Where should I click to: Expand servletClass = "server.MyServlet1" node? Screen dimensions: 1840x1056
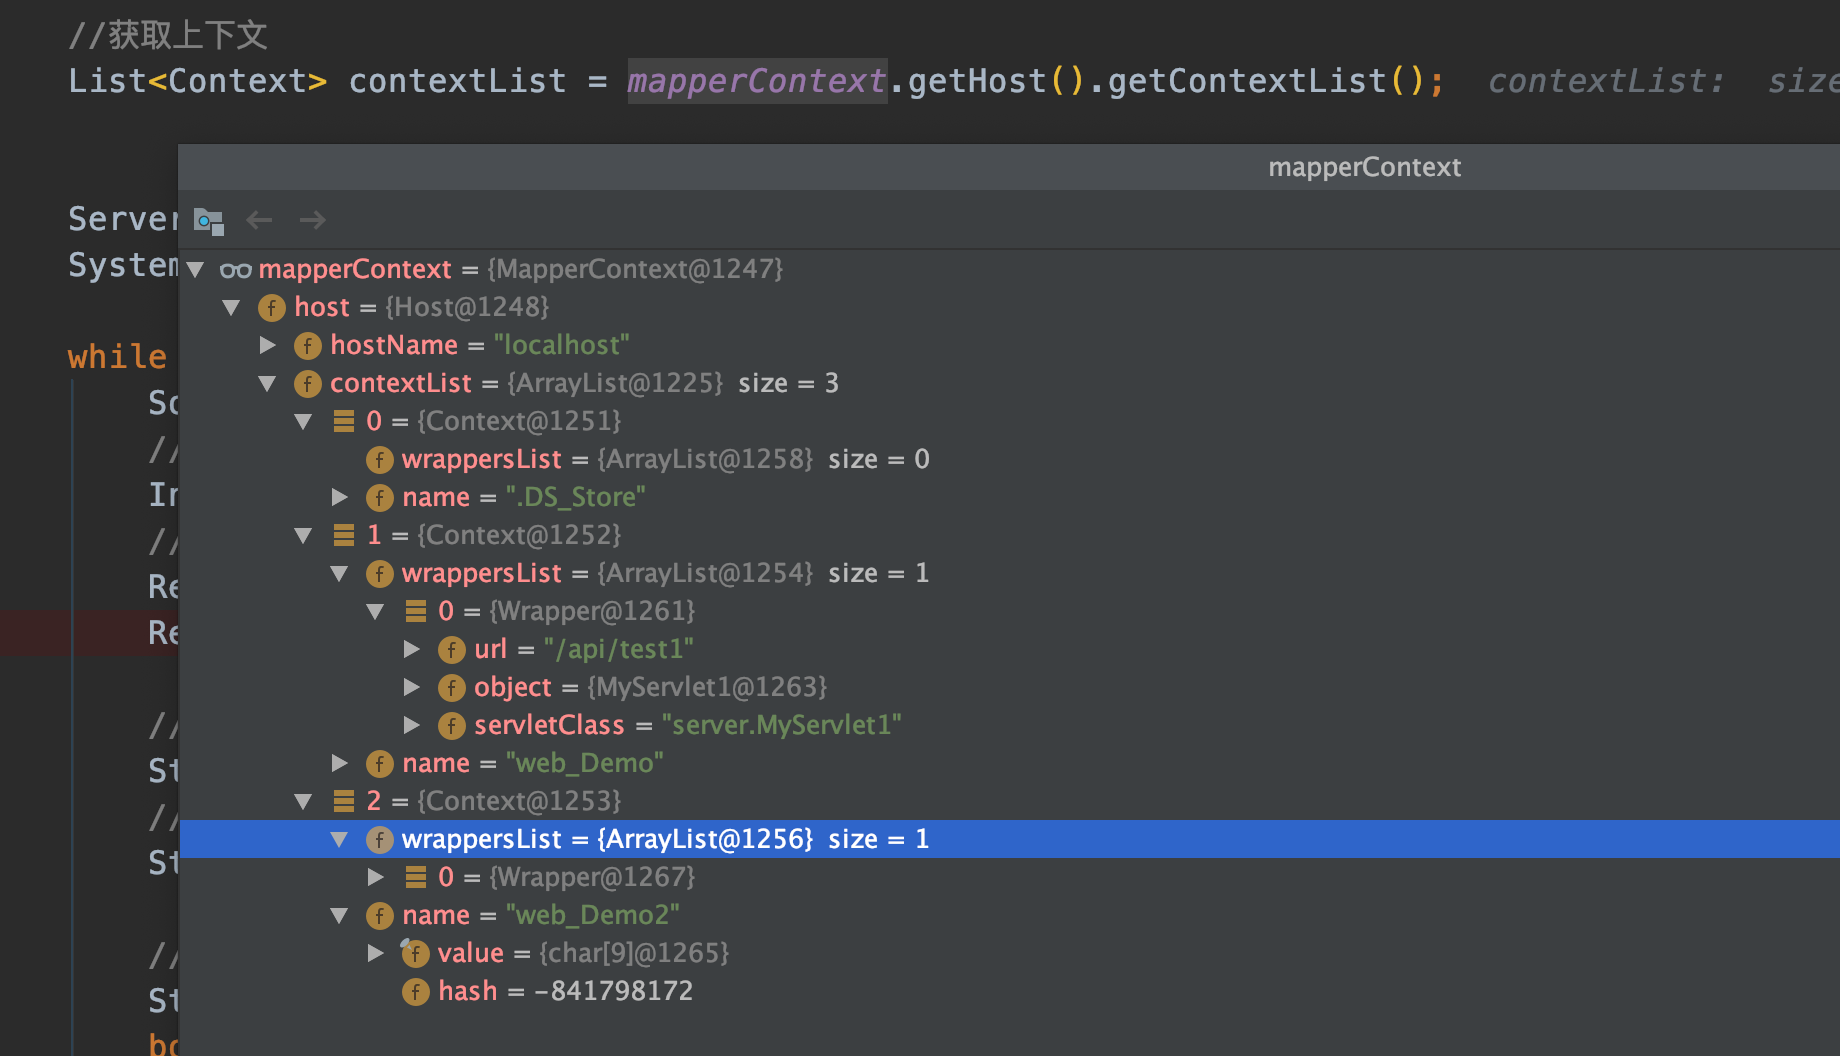tap(412, 725)
